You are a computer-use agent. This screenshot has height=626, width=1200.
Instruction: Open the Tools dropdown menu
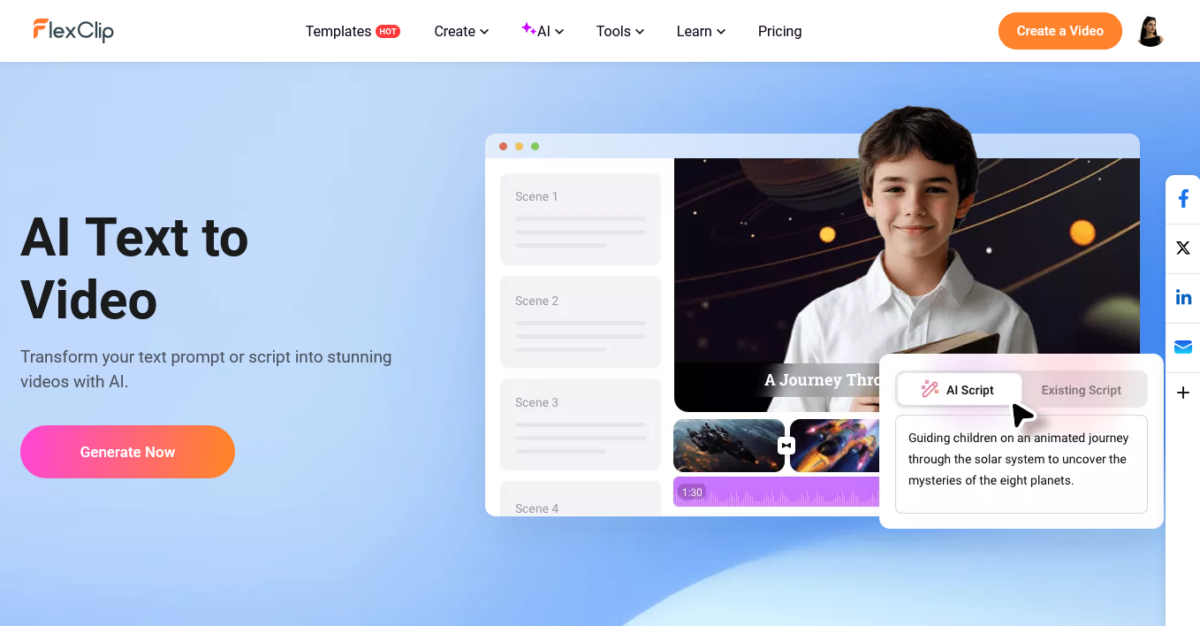tap(620, 31)
